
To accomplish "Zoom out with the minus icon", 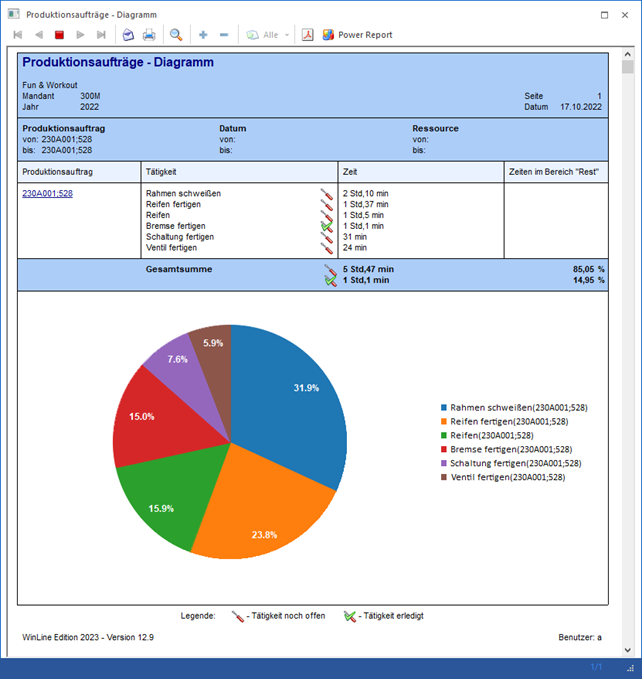I will point(224,35).
